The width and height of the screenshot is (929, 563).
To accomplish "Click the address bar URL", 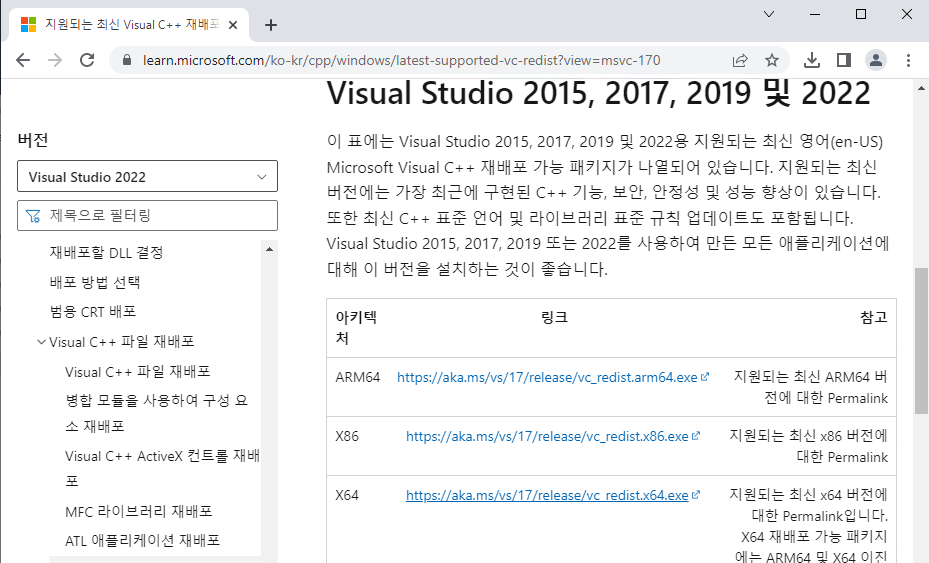I will [401, 60].
